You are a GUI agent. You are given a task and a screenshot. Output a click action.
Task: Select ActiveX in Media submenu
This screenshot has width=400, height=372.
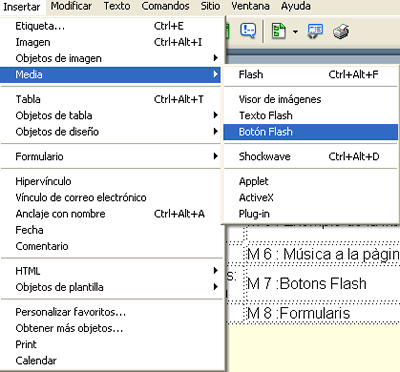point(311,197)
